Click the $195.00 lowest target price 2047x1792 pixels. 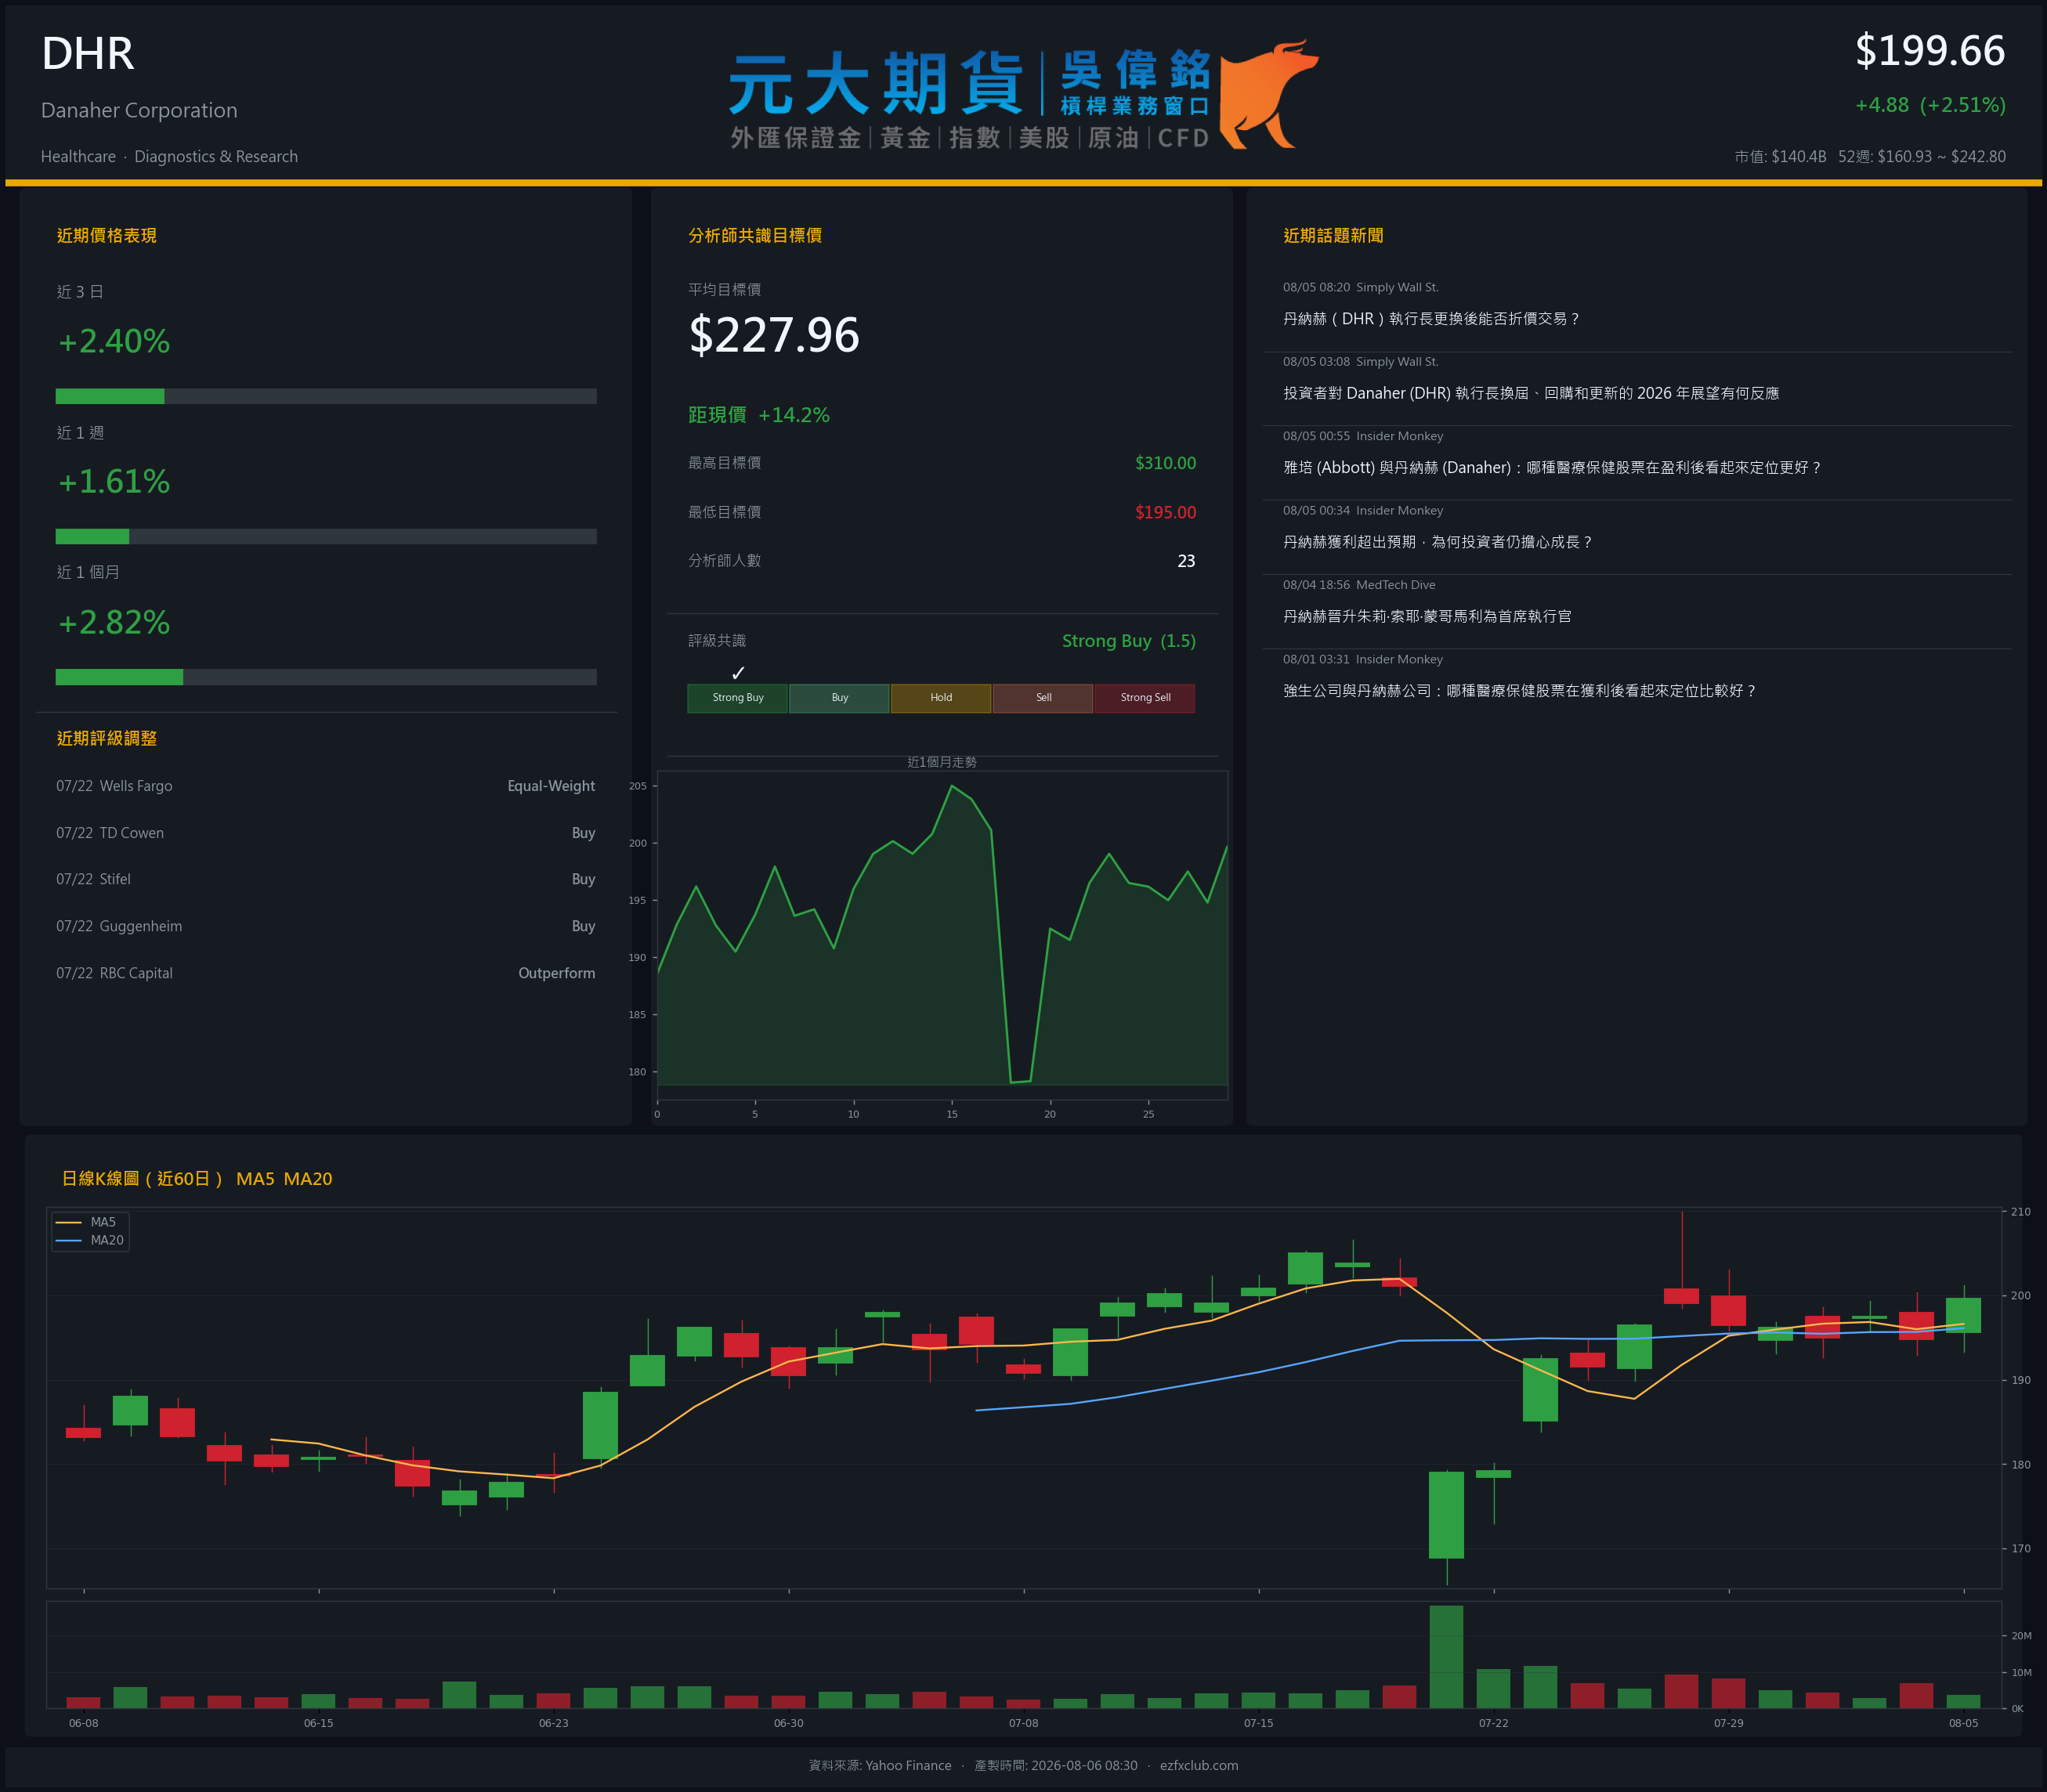pos(1165,512)
